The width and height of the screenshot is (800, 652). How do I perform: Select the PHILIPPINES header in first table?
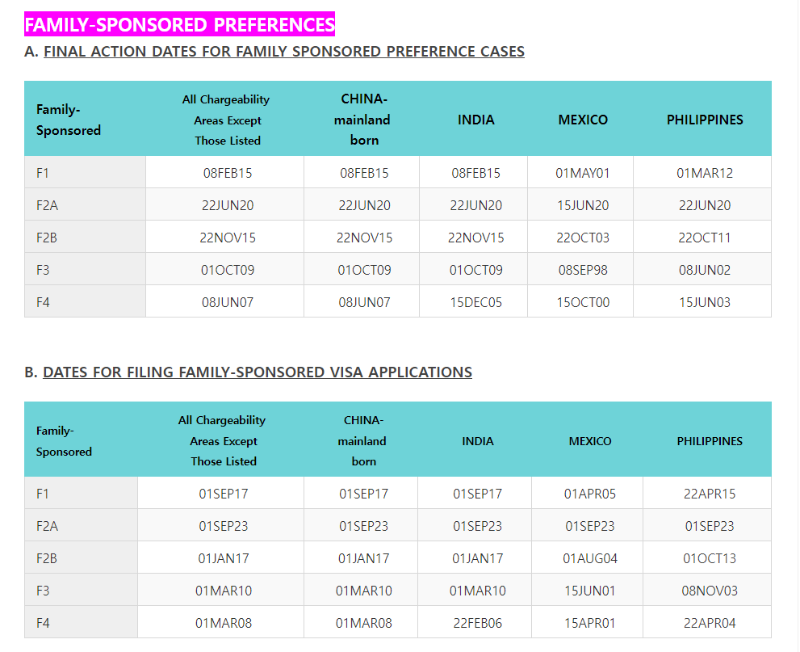pos(705,120)
